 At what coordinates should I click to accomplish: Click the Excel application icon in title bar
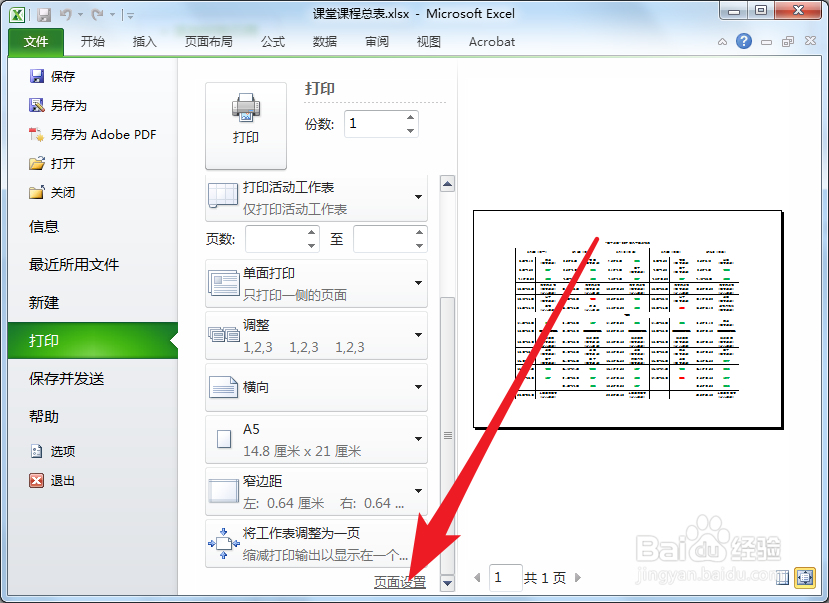tap(17, 14)
